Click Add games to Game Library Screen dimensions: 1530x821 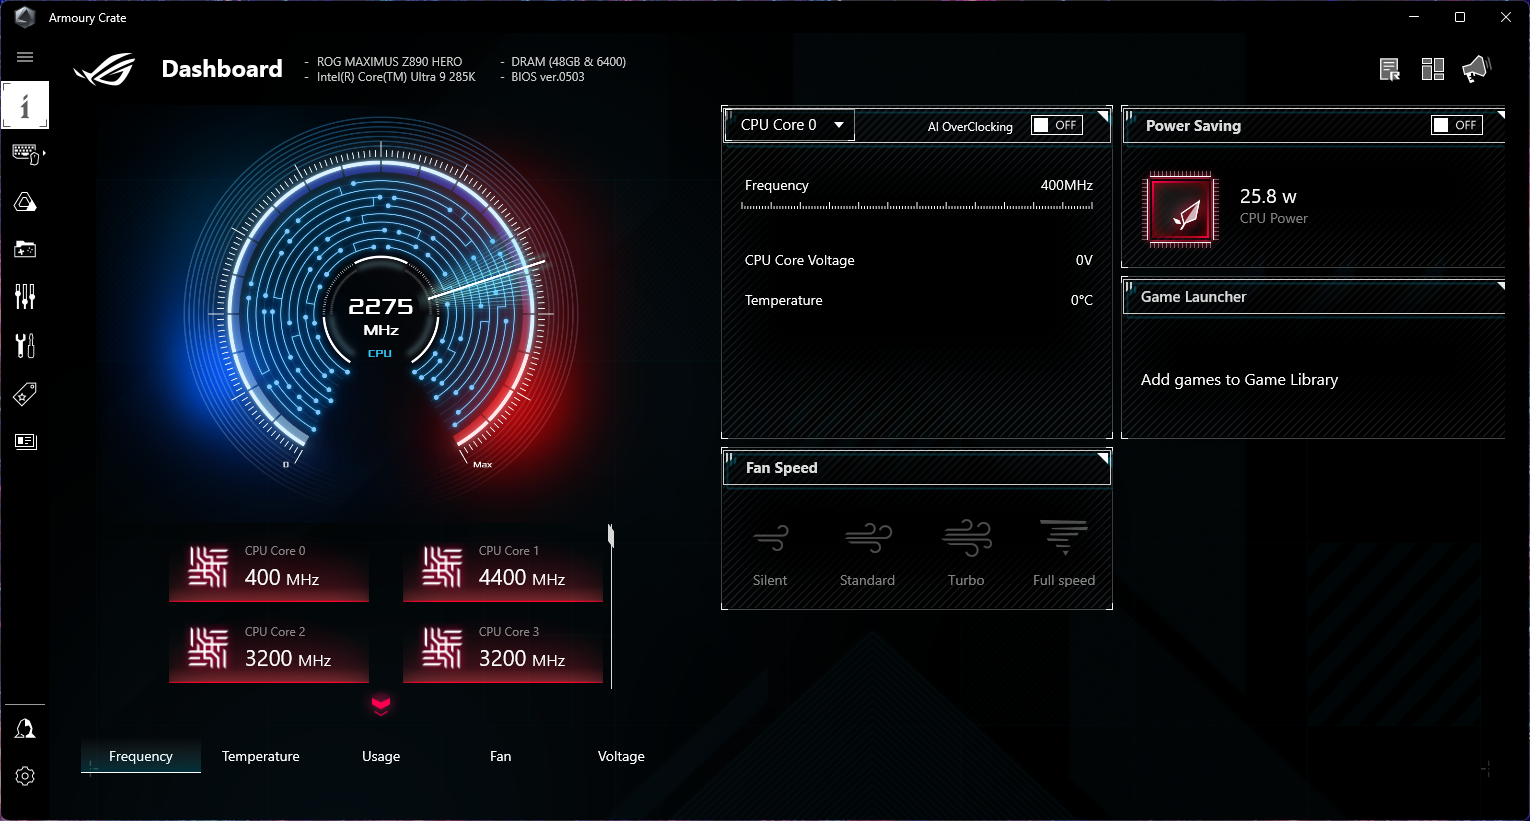point(1239,380)
